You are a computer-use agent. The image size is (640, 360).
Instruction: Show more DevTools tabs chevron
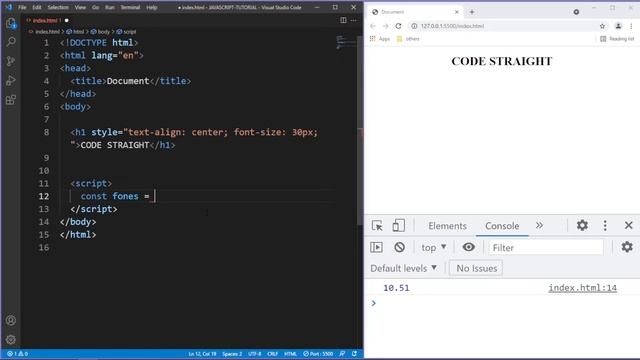point(539,225)
